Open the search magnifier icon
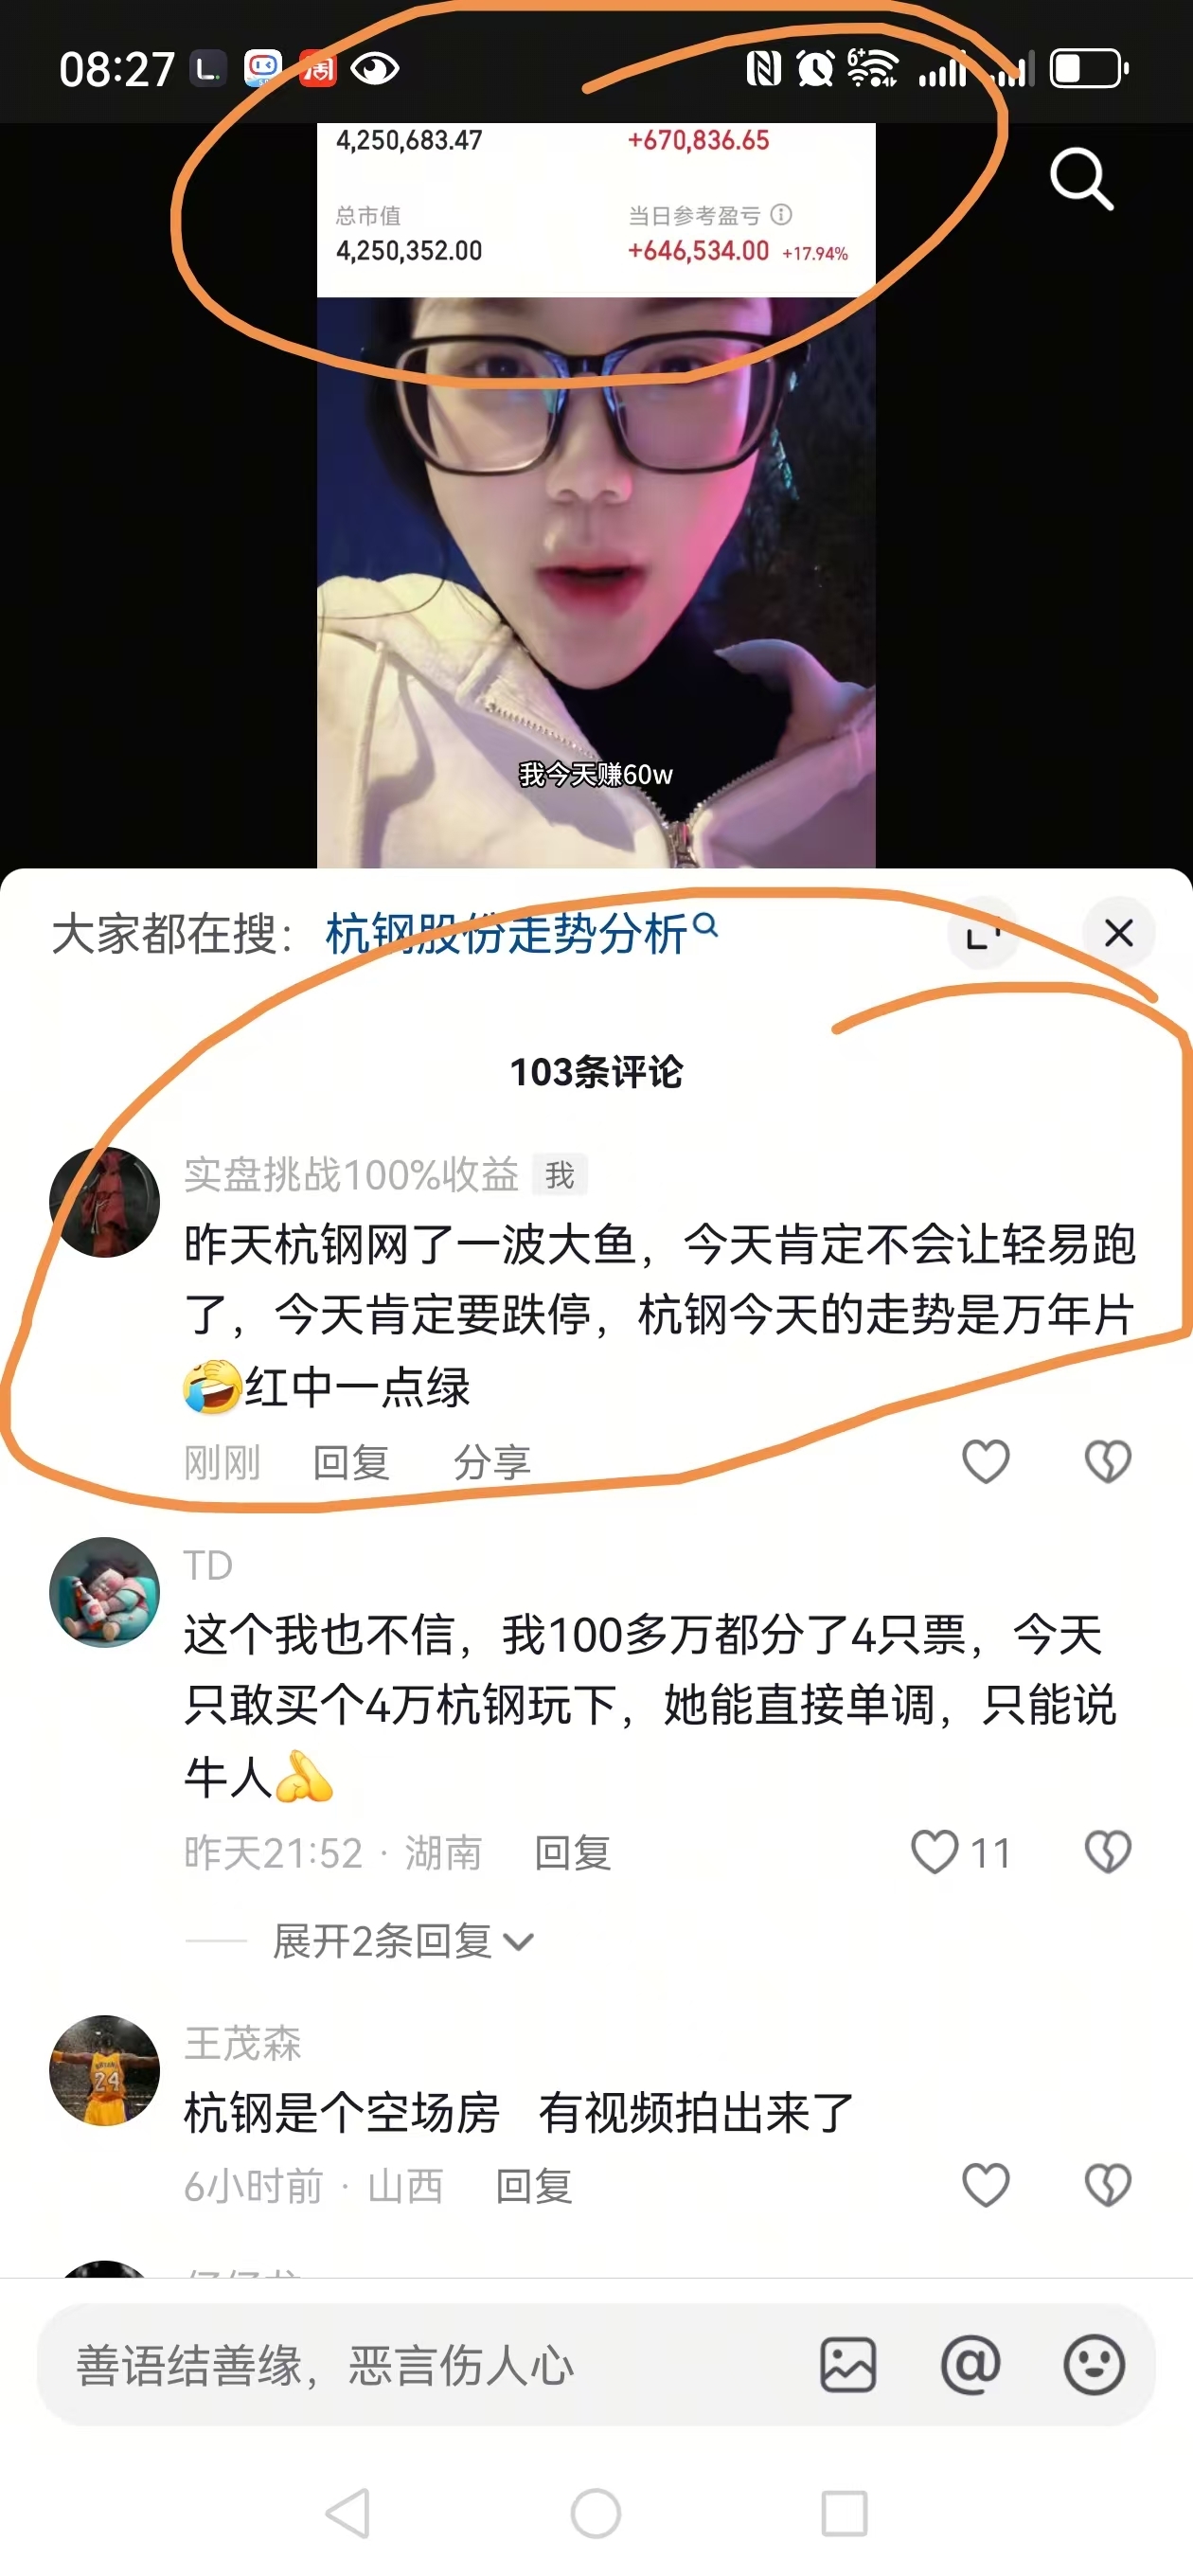 click(x=1081, y=179)
